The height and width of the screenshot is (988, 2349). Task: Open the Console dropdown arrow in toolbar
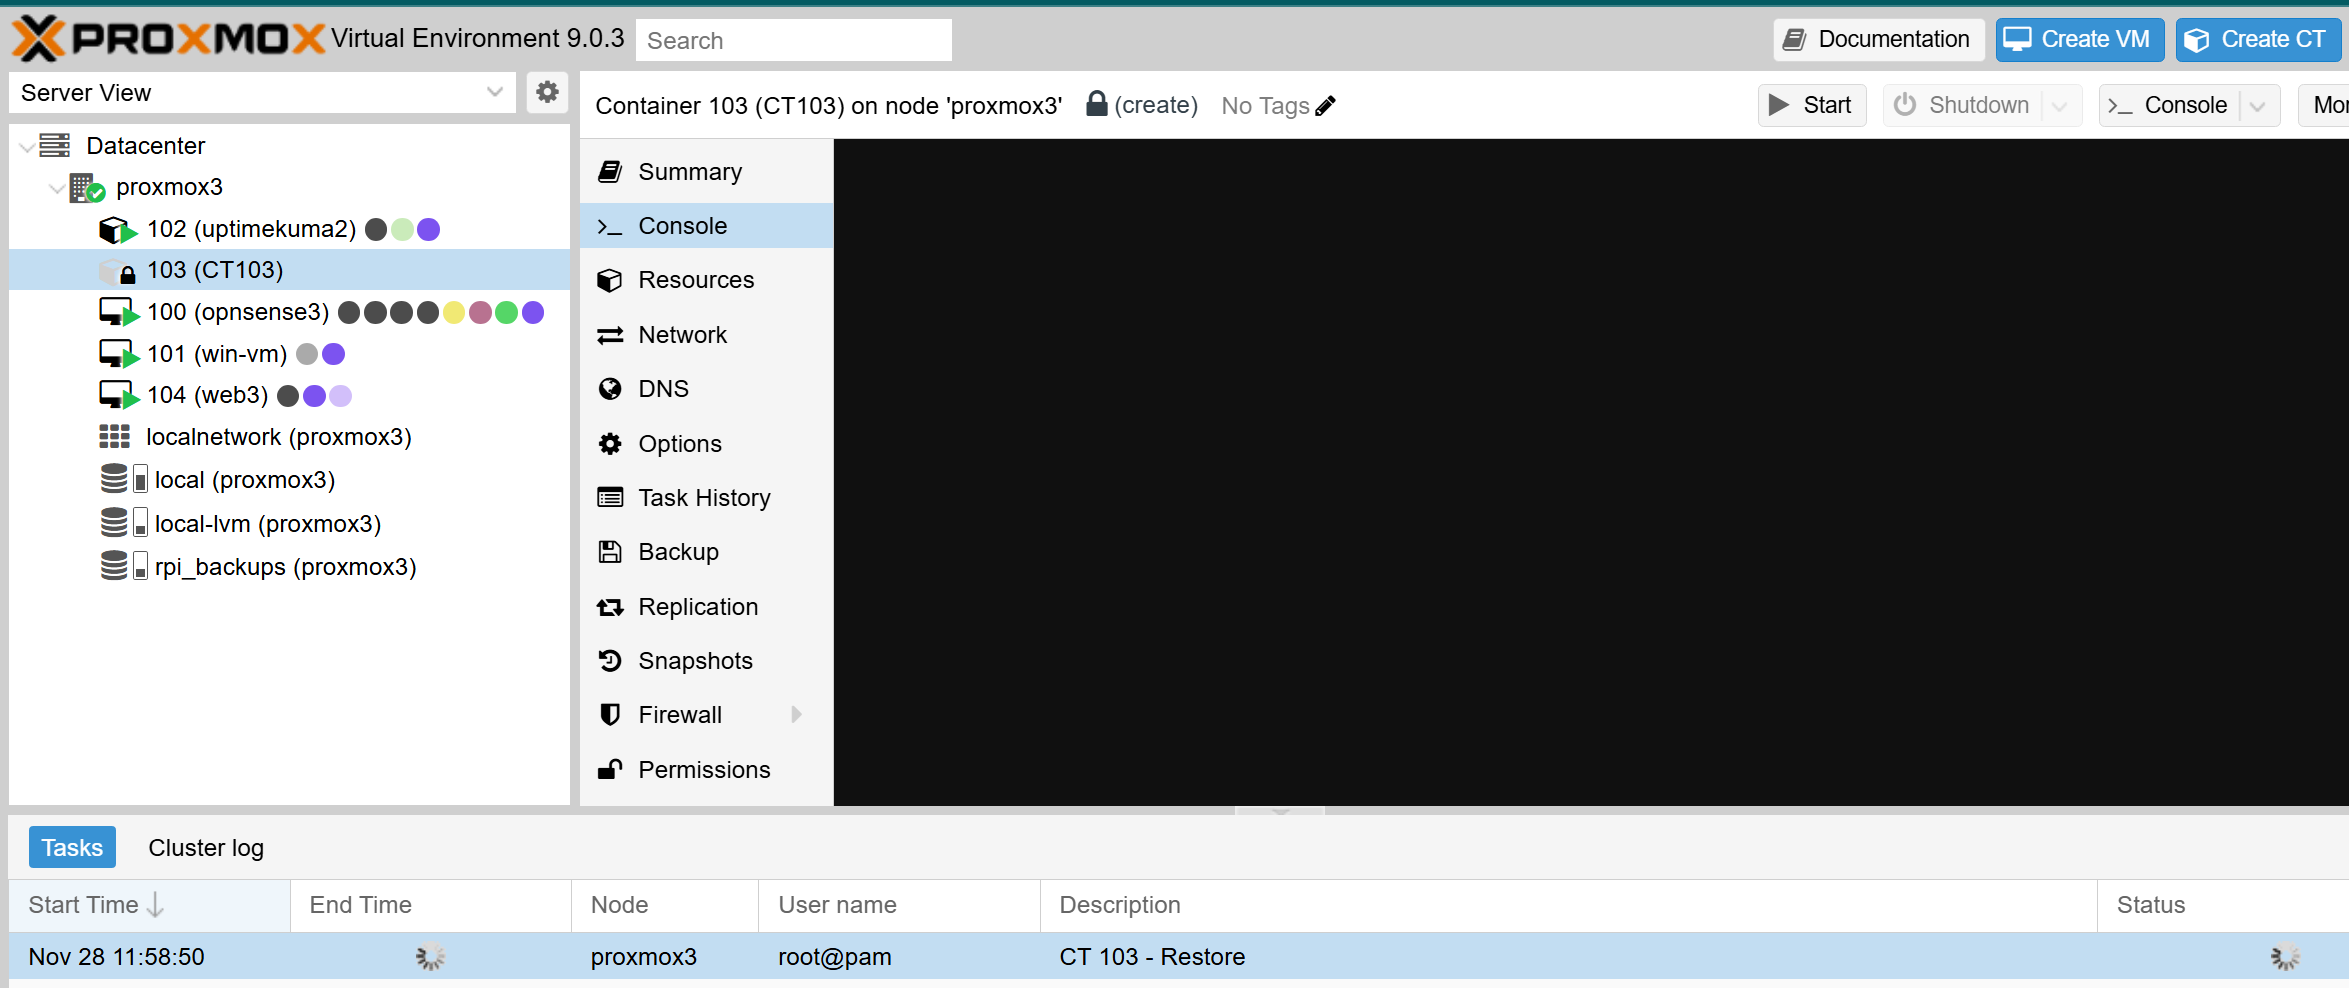click(2258, 106)
